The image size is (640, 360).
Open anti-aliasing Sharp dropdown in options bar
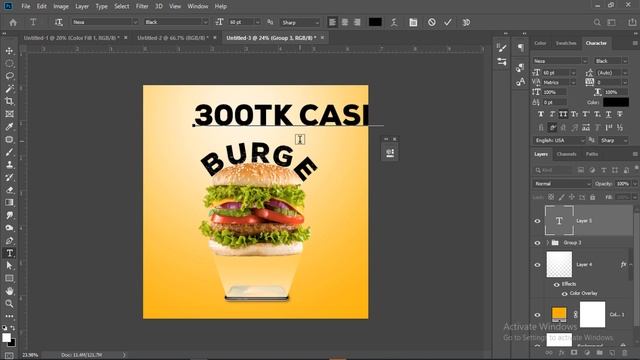pos(317,22)
